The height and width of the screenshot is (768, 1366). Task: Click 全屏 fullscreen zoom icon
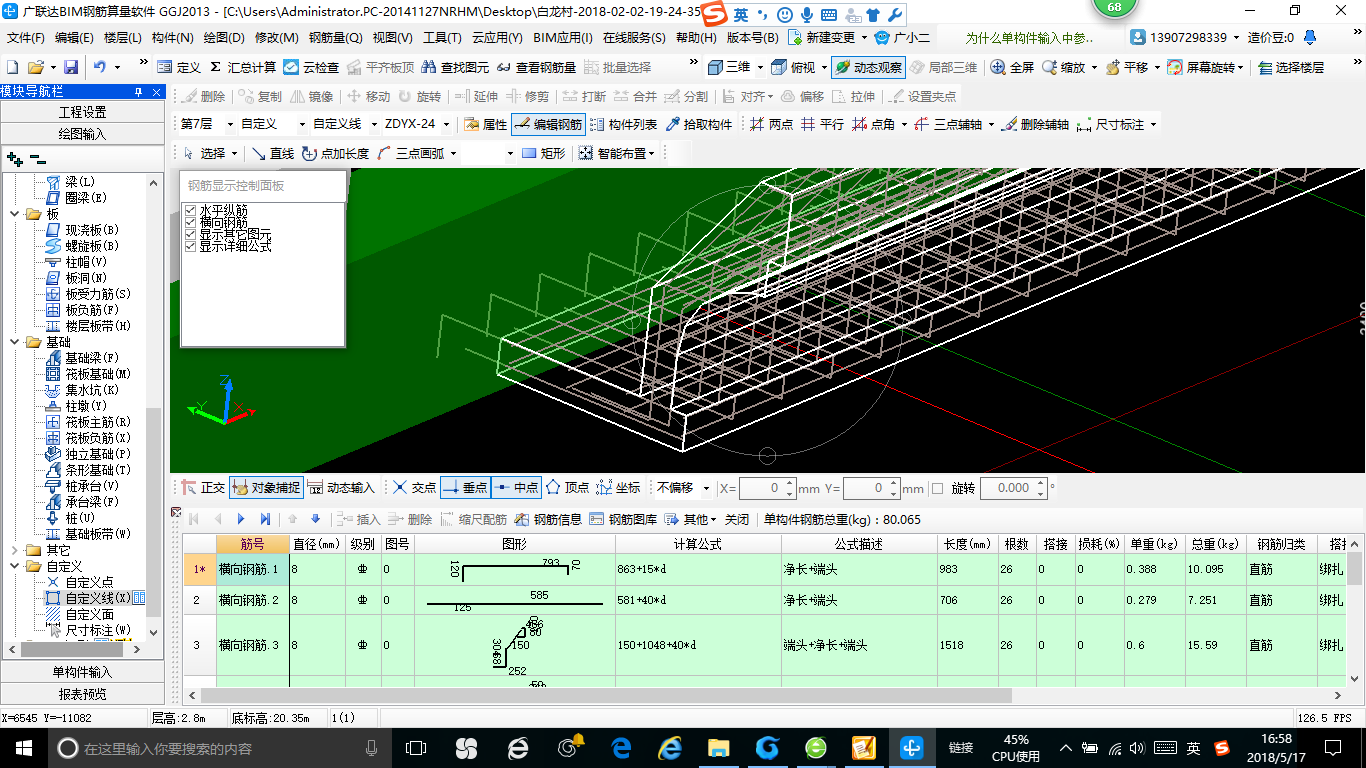[1012, 67]
